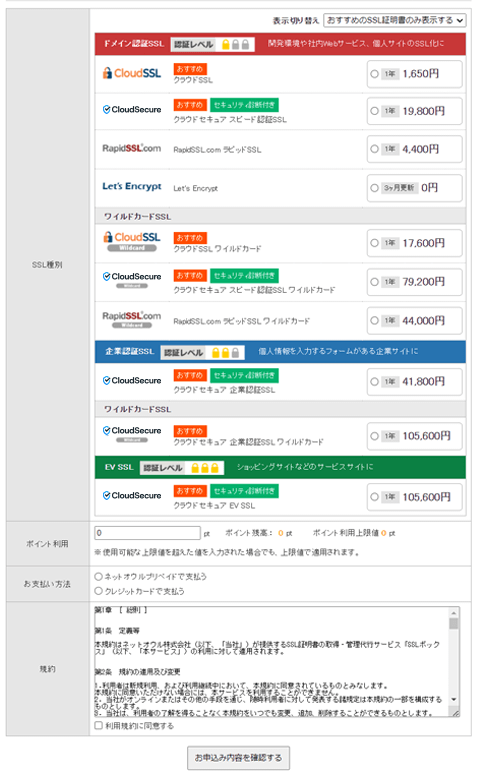Click the クラウドセキュア EV SSL product name
This screenshot has height=778, width=480.
[214, 506]
